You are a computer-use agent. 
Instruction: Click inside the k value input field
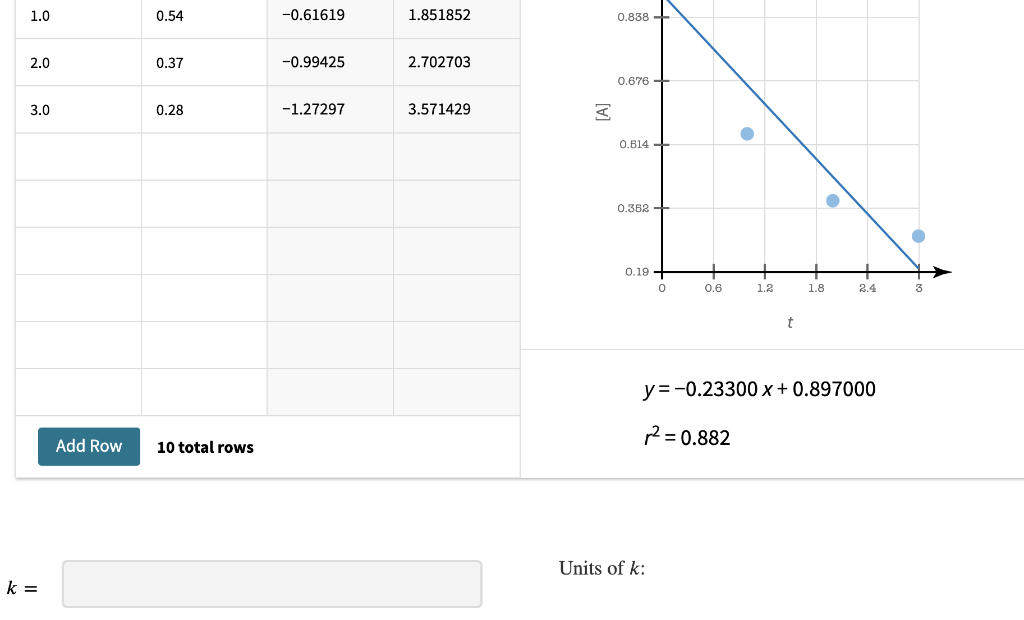[271, 583]
